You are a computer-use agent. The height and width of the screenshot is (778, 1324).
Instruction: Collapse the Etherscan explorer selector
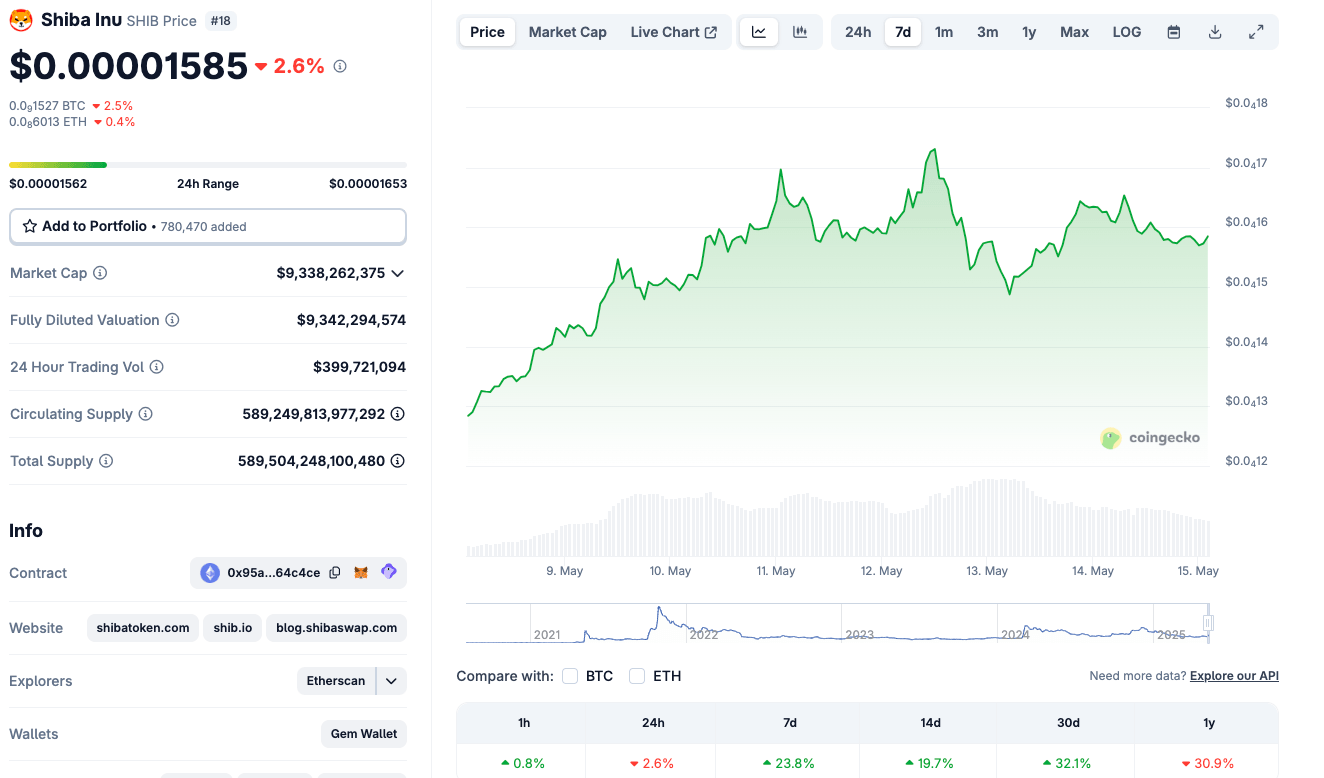click(x=391, y=680)
